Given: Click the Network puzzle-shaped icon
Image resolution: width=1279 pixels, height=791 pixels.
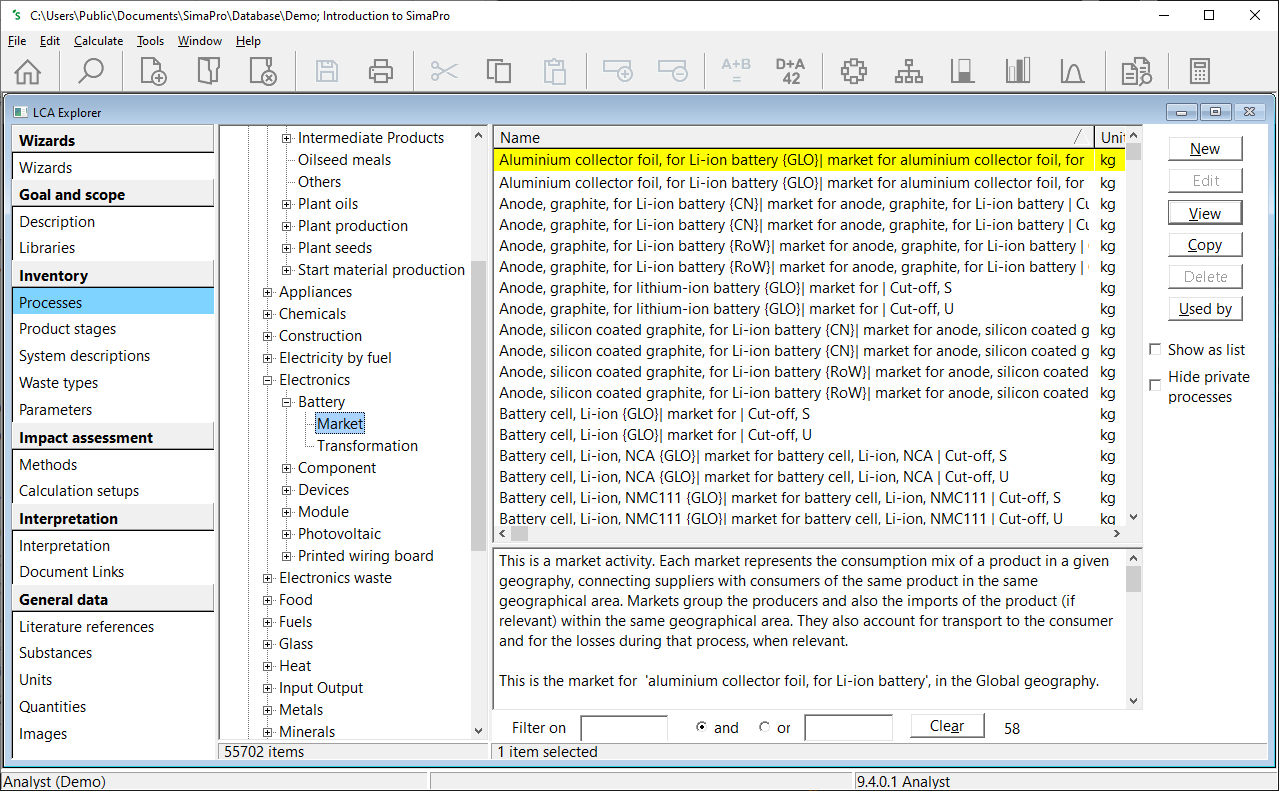Looking at the screenshot, I should (853, 71).
